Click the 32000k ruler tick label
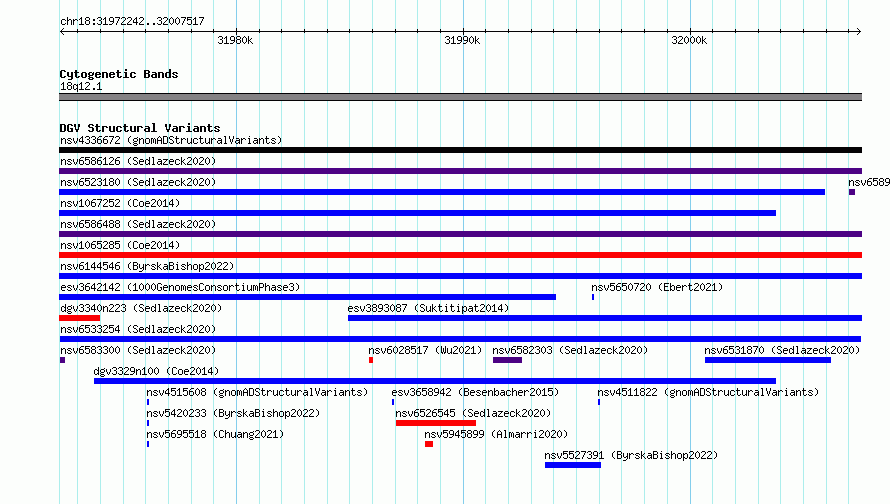Screen dimensions: 890x504 point(689,40)
